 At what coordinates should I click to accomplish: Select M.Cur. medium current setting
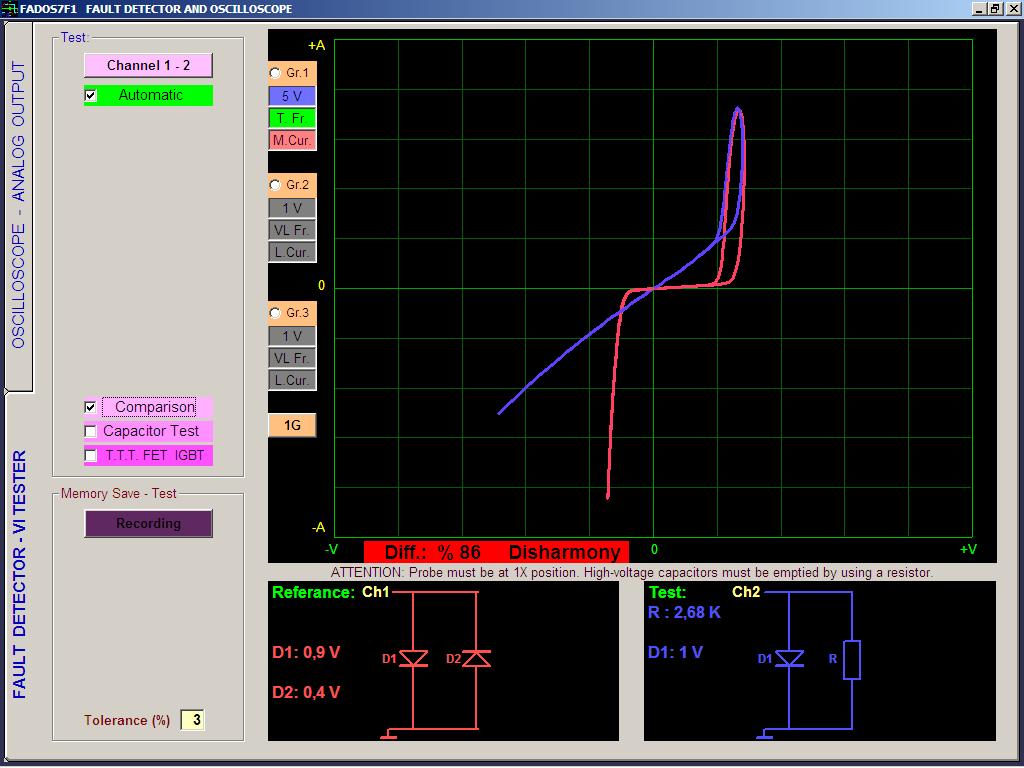291,140
